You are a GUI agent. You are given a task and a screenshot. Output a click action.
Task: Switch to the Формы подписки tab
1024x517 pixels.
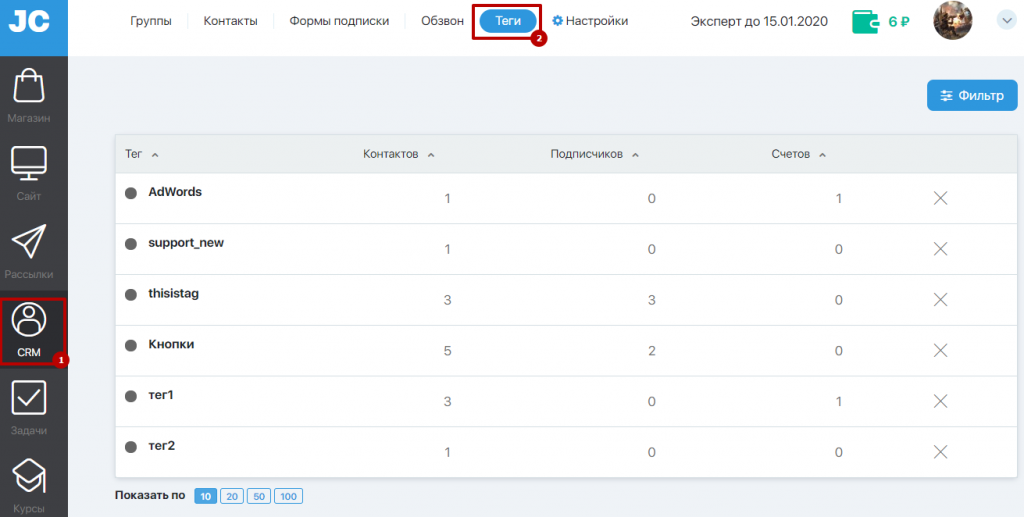[x=339, y=21]
